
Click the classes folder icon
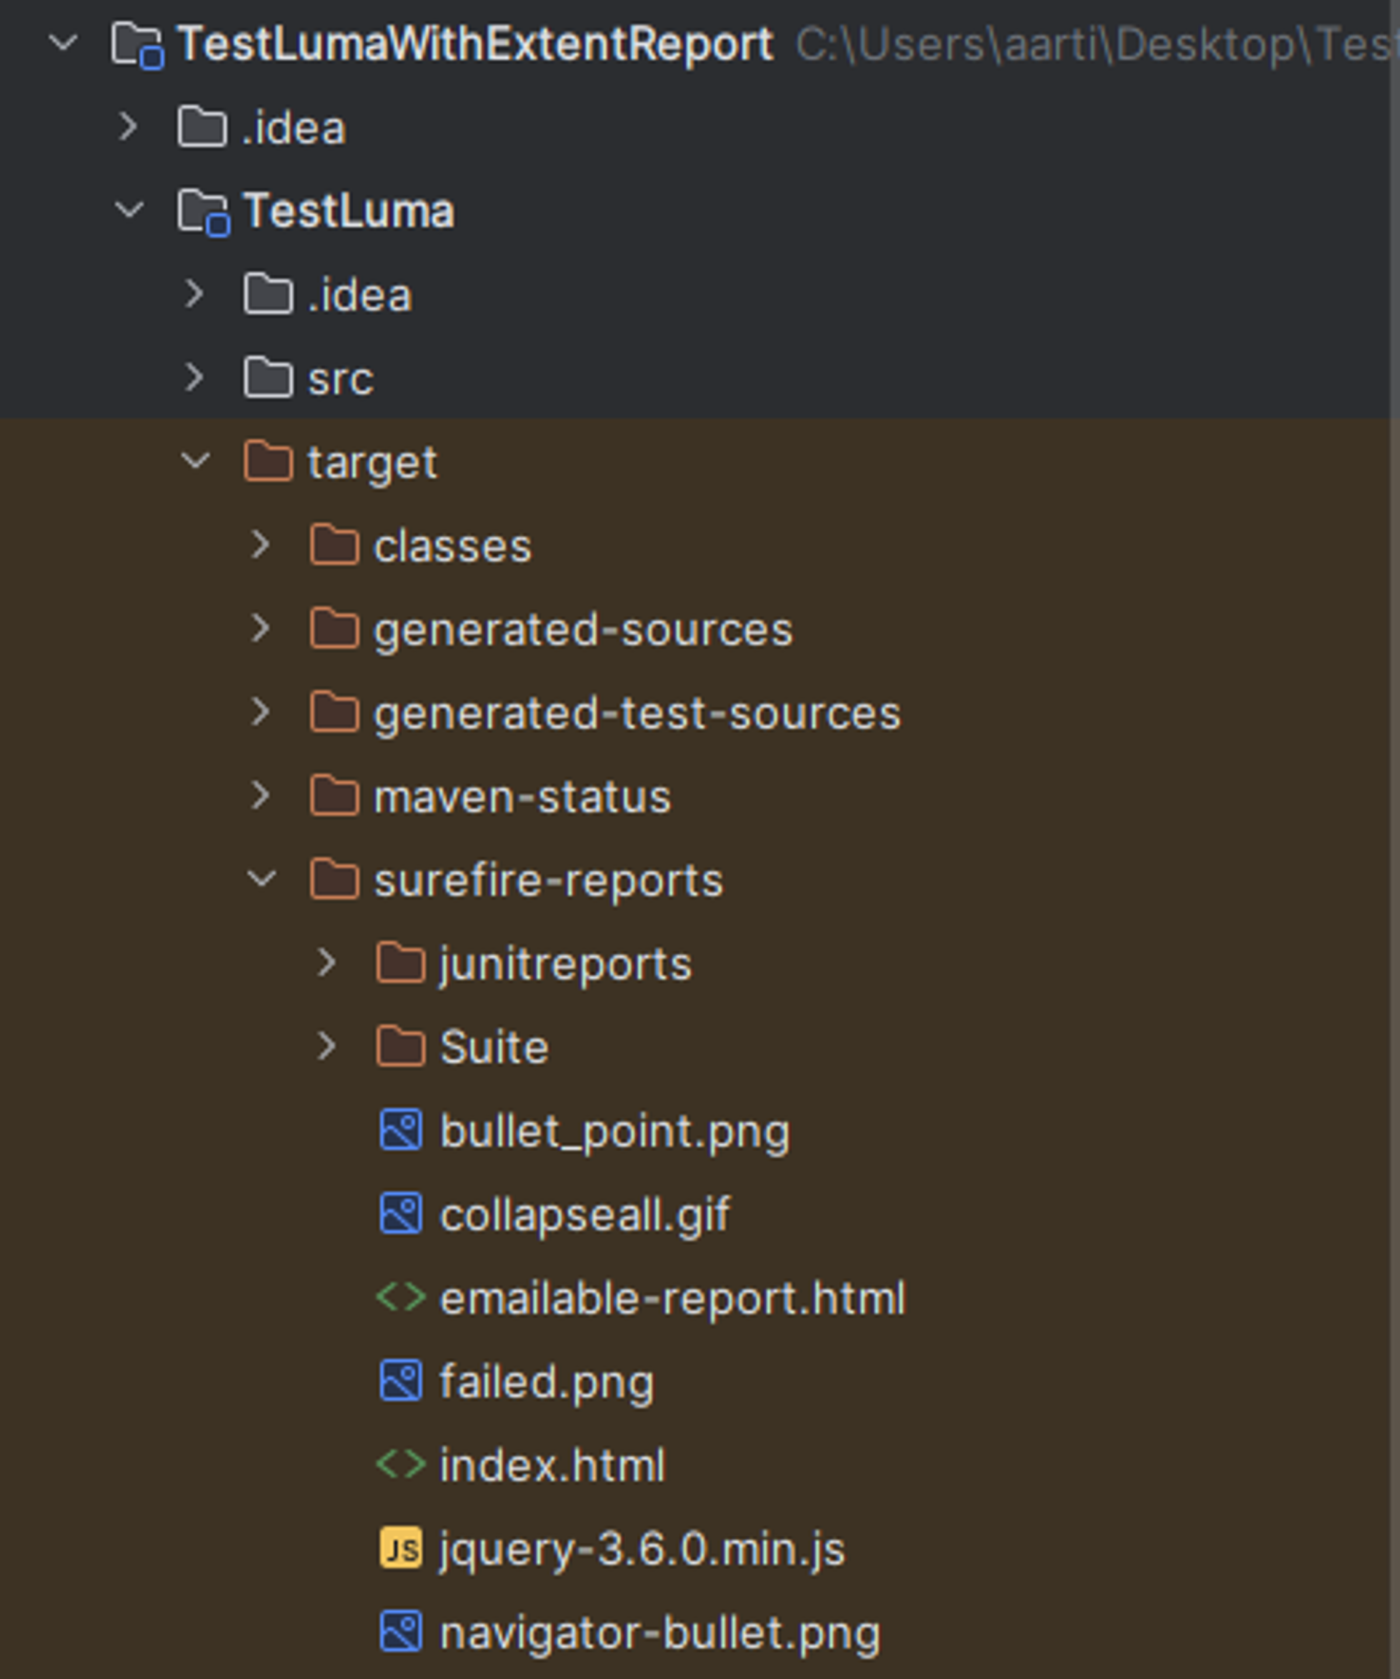point(335,546)
